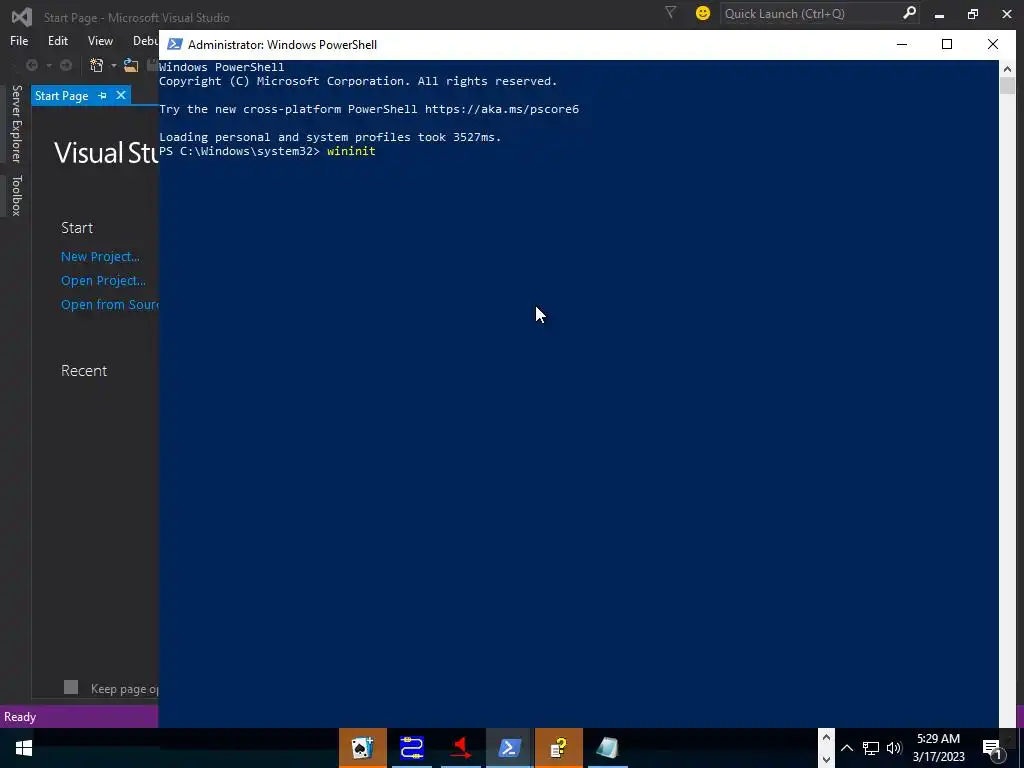
Task: Click the Quick Launch magnifier icon
Action: click(909, 13)
